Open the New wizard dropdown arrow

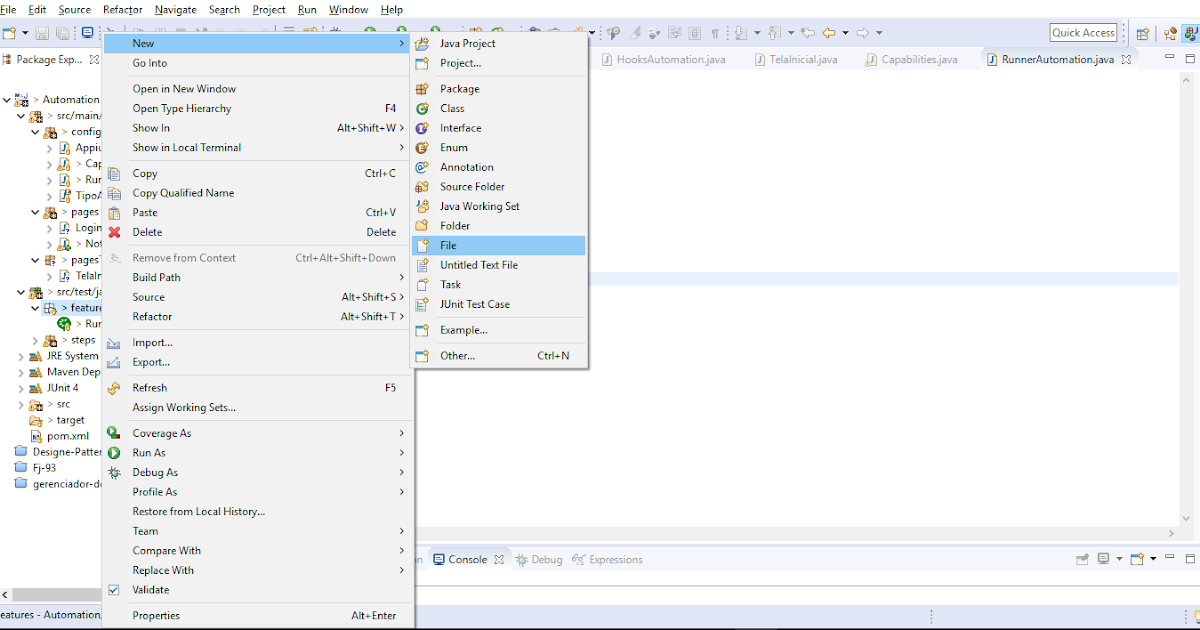[x=24, y=33]
